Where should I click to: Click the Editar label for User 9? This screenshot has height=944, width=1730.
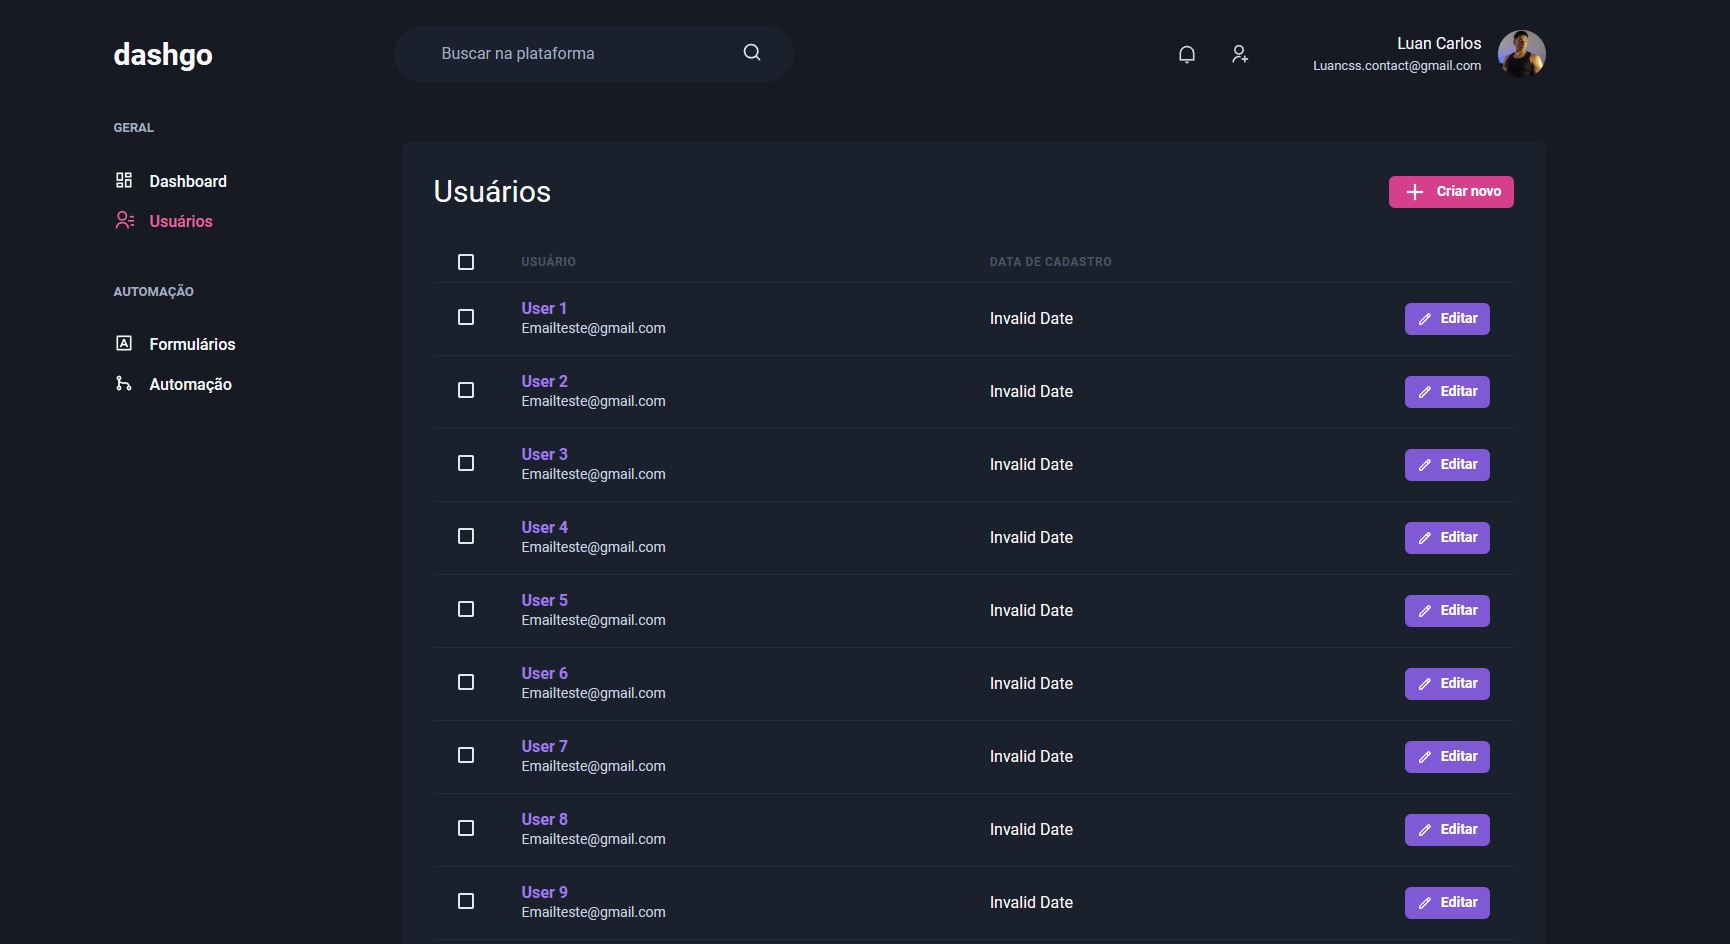click(1459, 902)
